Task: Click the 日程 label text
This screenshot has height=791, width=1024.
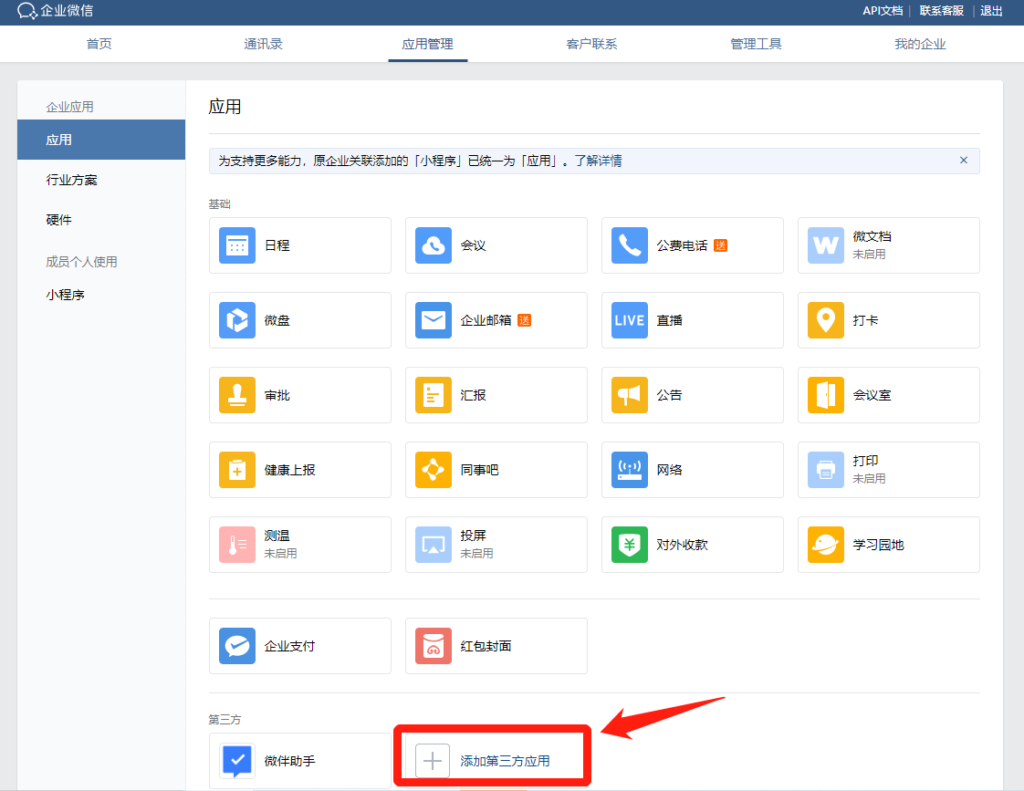Action: (277, 246)
